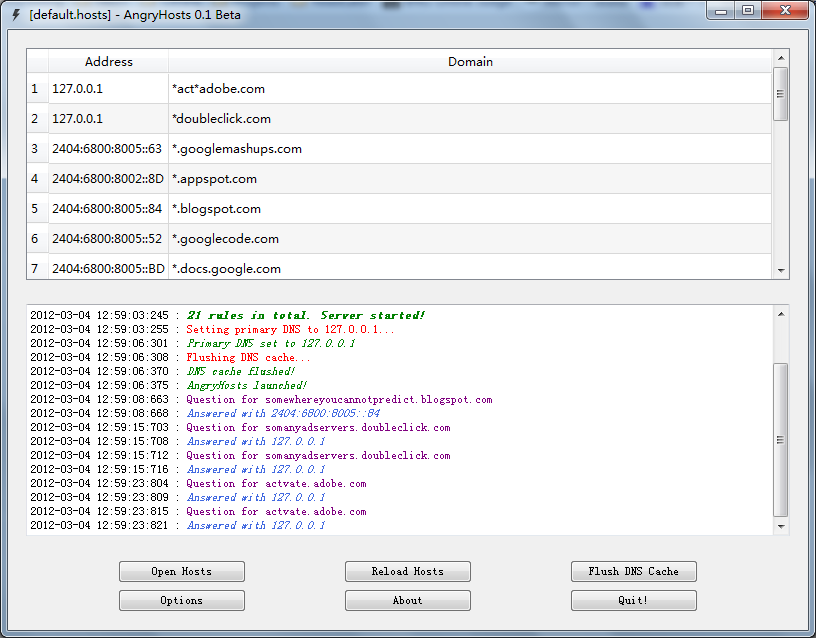This screenshot has width=816, height=638.
Task: Select address cell for *act*adobe.com
Action: (108, 88)
